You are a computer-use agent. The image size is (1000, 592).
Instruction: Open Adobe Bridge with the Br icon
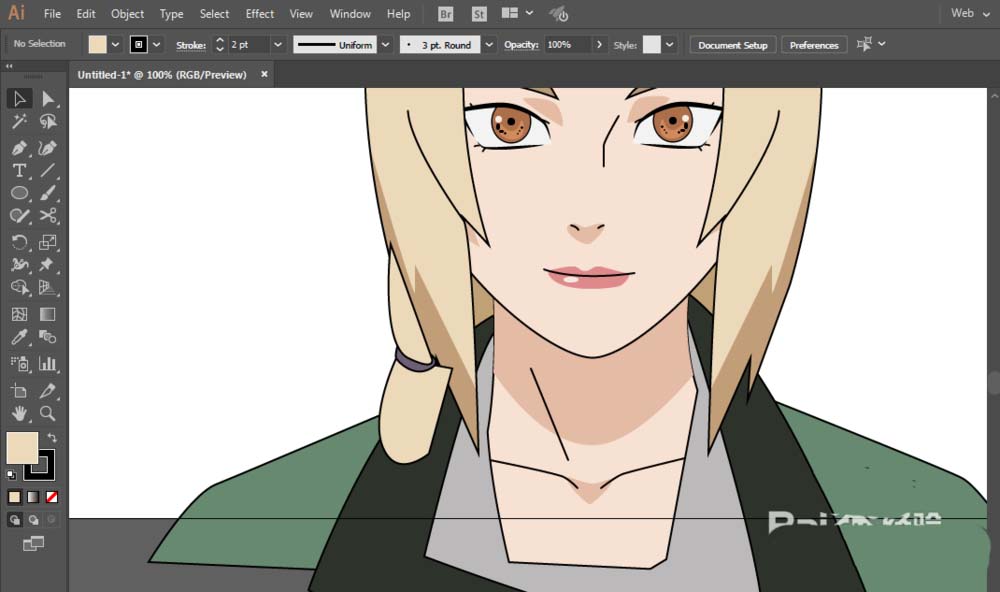click(x=446, y=14)
